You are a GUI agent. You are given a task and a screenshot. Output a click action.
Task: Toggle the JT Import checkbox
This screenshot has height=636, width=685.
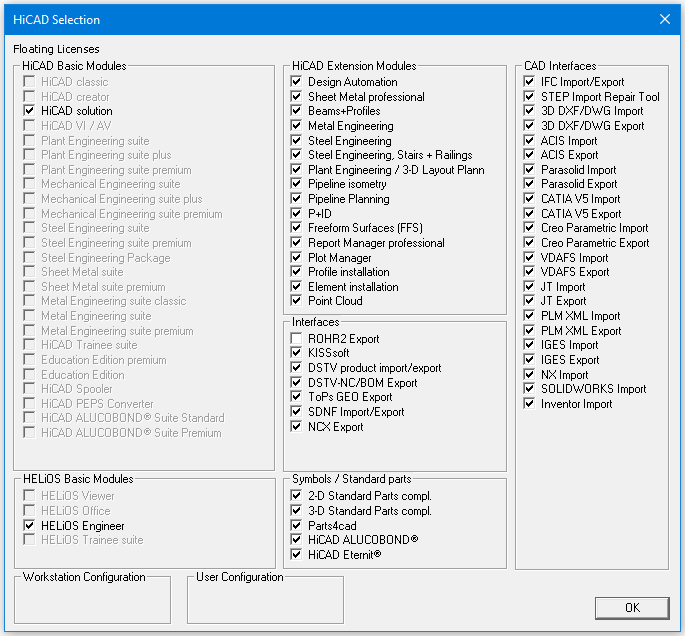click(529, 287)
